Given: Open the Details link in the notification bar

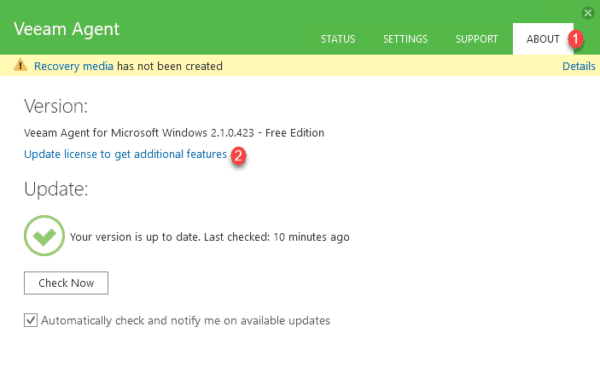Looking at the screenshot, I should click(x=579, y=66).
